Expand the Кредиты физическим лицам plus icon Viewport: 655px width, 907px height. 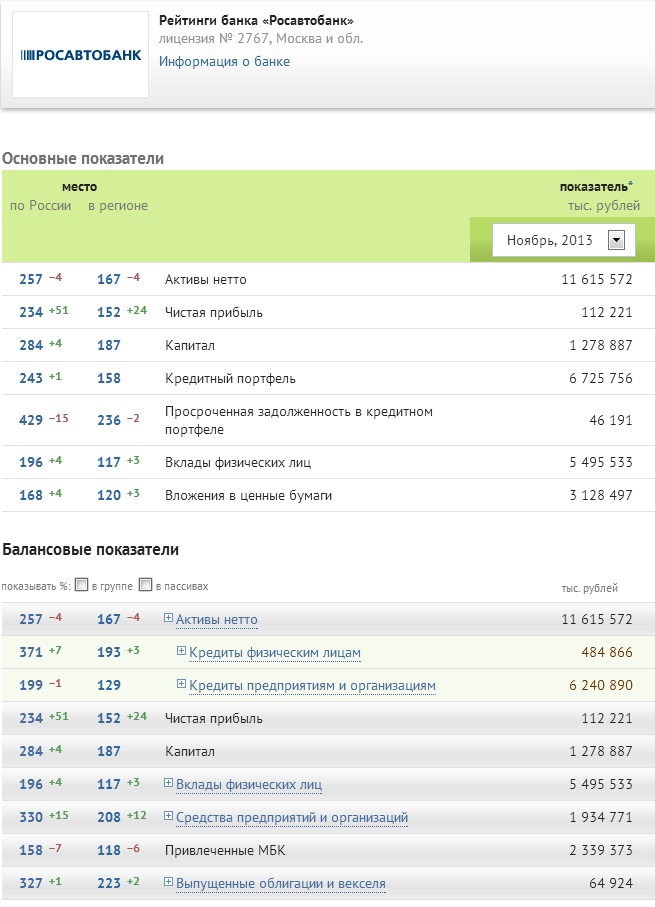pos(182,652)
